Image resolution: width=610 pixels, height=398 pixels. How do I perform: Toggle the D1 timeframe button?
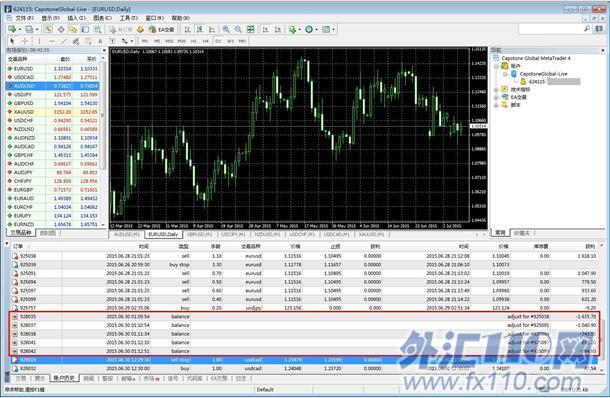point(218,41)
